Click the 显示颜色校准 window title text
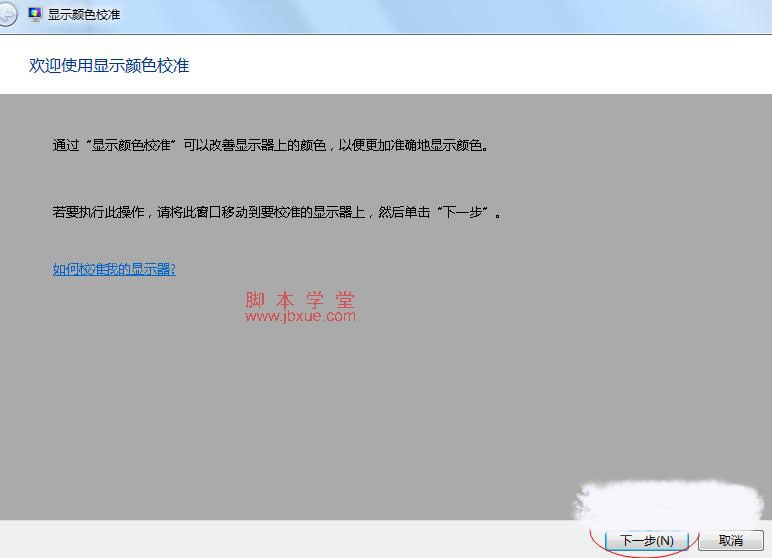Viewport: 772px width, 558px height. (x=84, y=14)
